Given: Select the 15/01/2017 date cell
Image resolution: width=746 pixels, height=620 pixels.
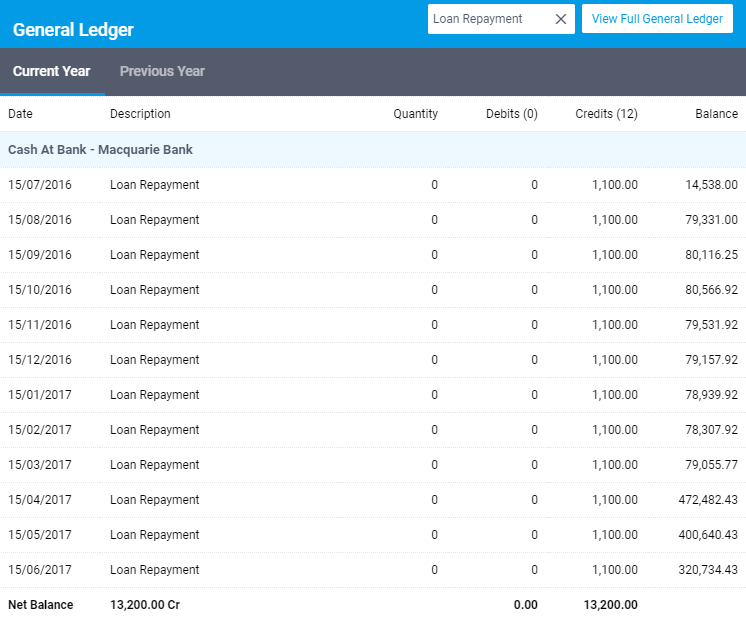Looking at the screenshot, I should tap(40, 394).
